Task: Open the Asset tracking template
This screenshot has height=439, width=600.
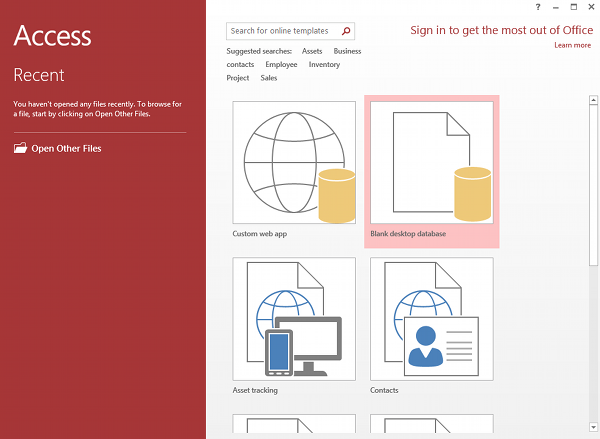Action: 294,319
